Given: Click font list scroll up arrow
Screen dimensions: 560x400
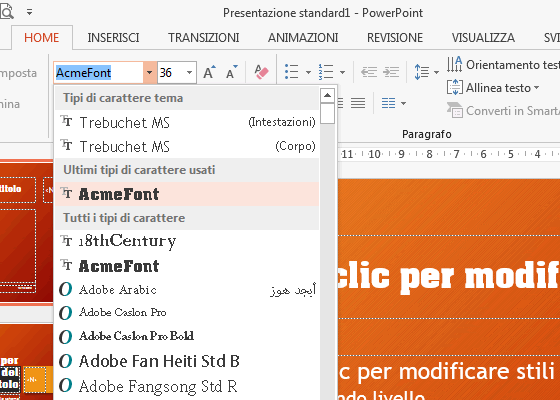Looking at the screenshot, I should pos(327,95).
